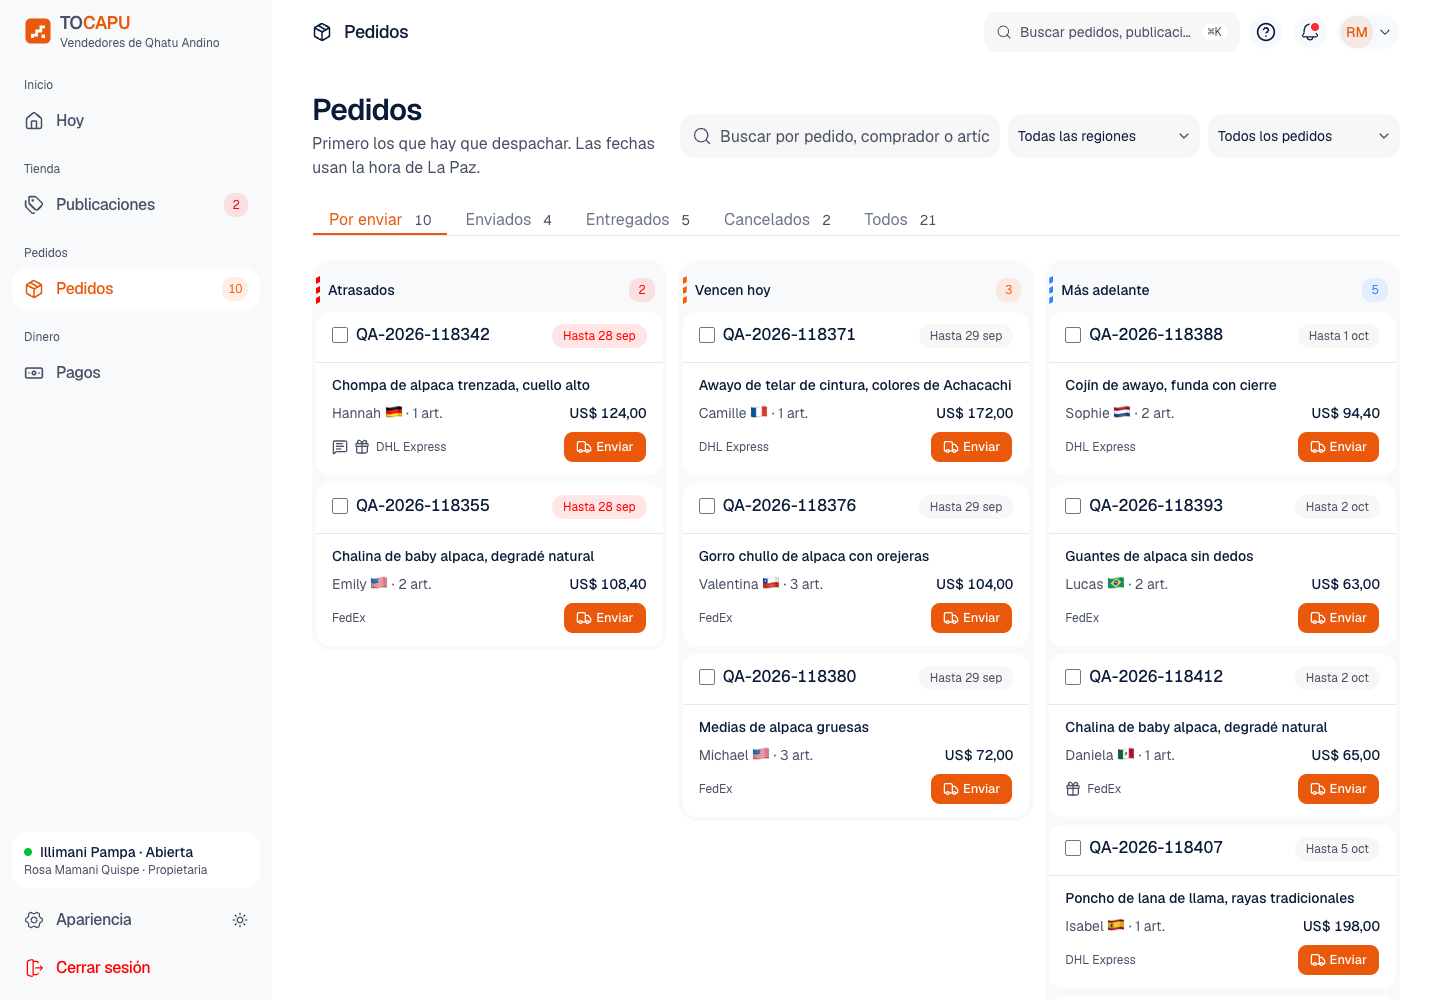Click the gift icon on order QA-2026-118342

pos(362,447)
